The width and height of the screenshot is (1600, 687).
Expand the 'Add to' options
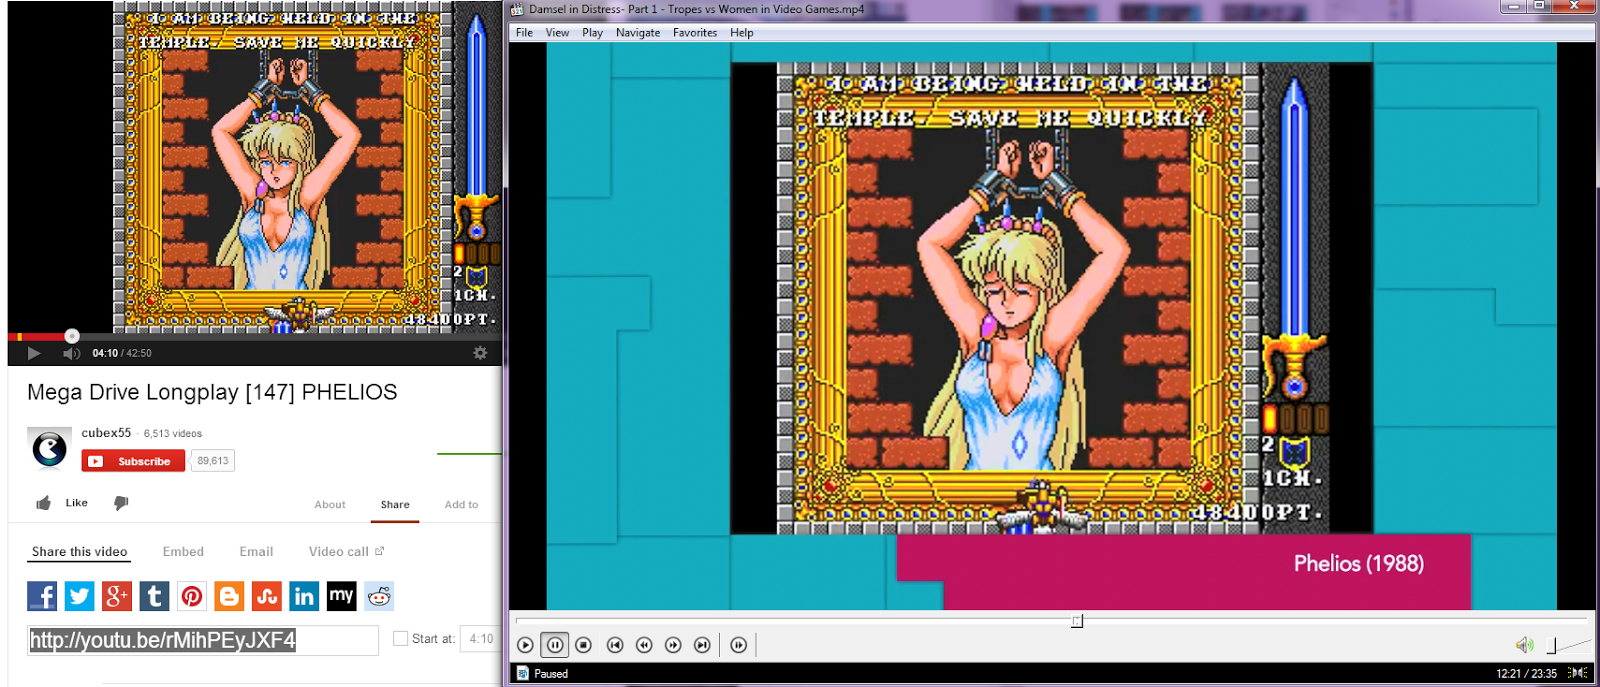tap(461, 505)
